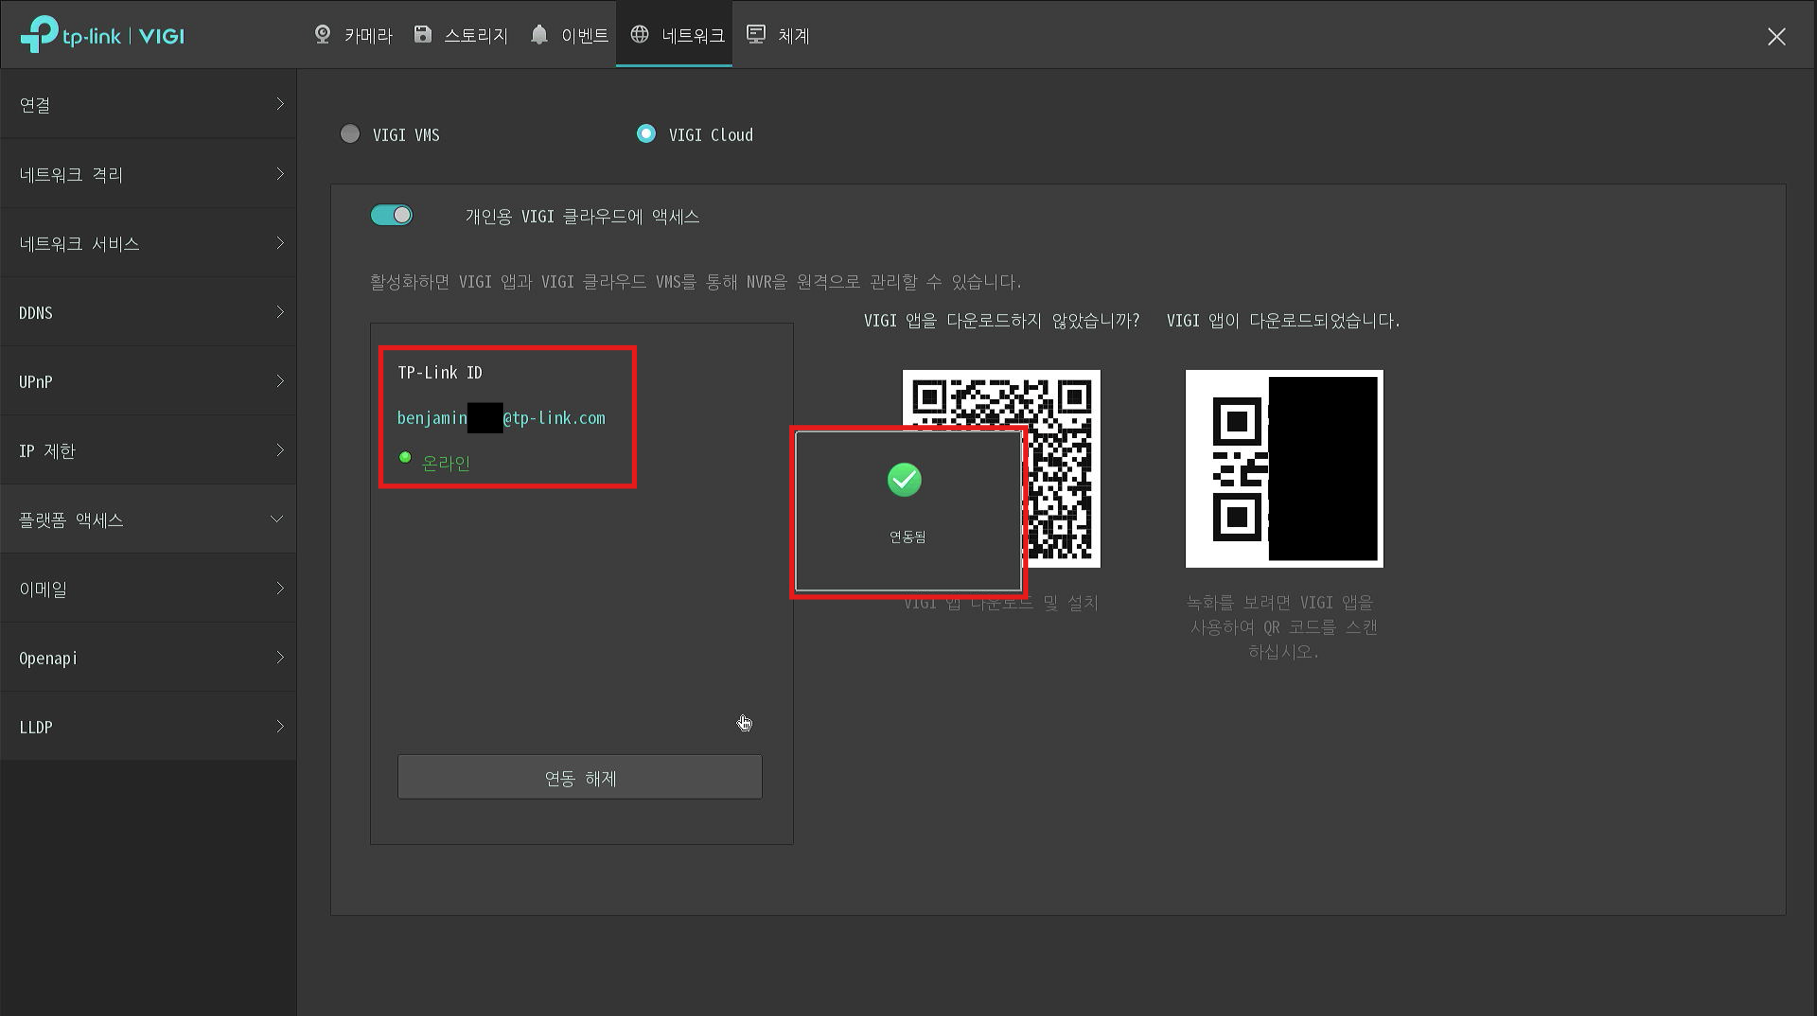Collapse the 플랫폼 액세스 section
Screen dimensions: 1817x1016
pos(148,520)
